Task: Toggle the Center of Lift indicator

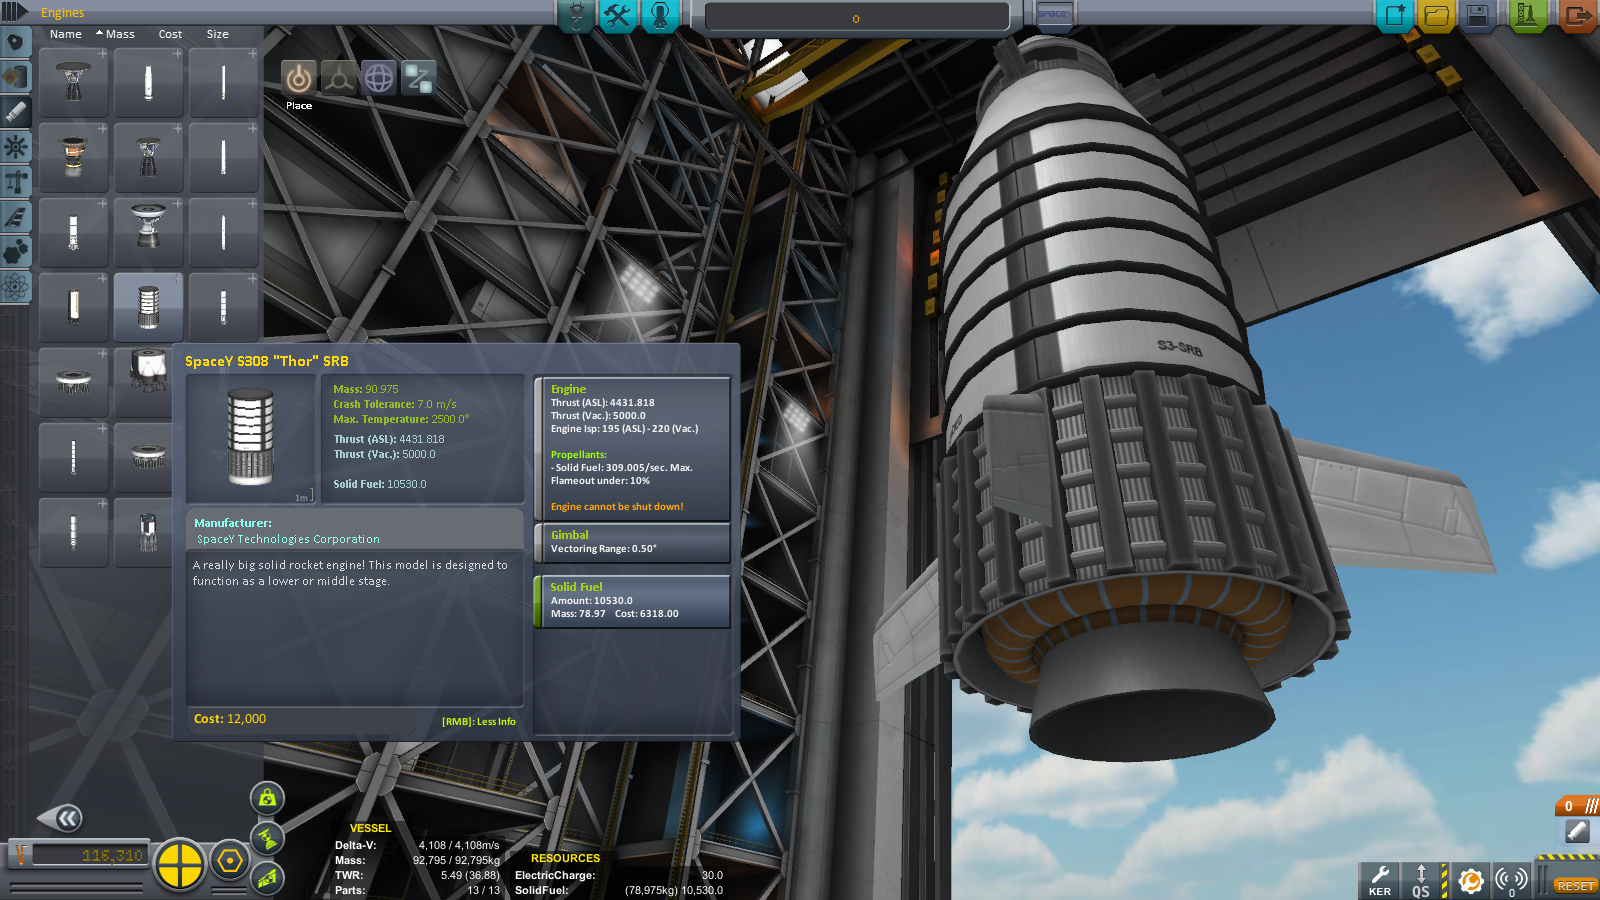Action: click(x=267, y=878)
